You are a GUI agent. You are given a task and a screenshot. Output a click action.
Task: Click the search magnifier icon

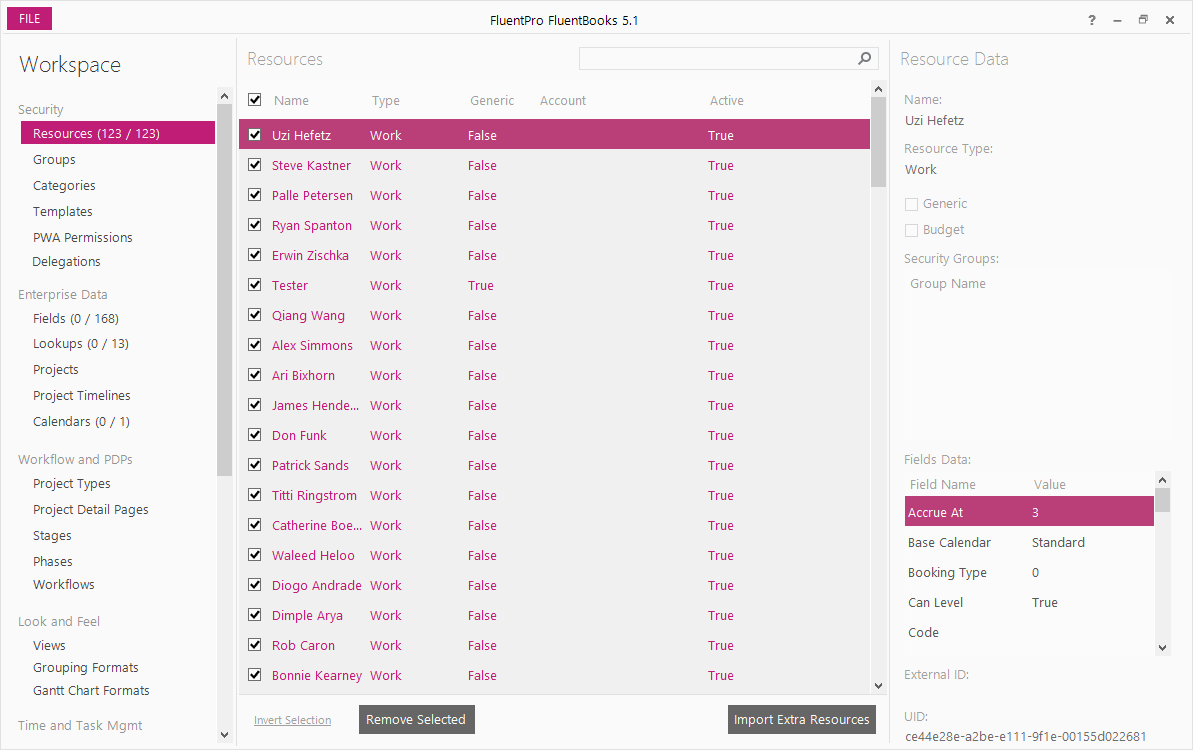coord(864,59)
